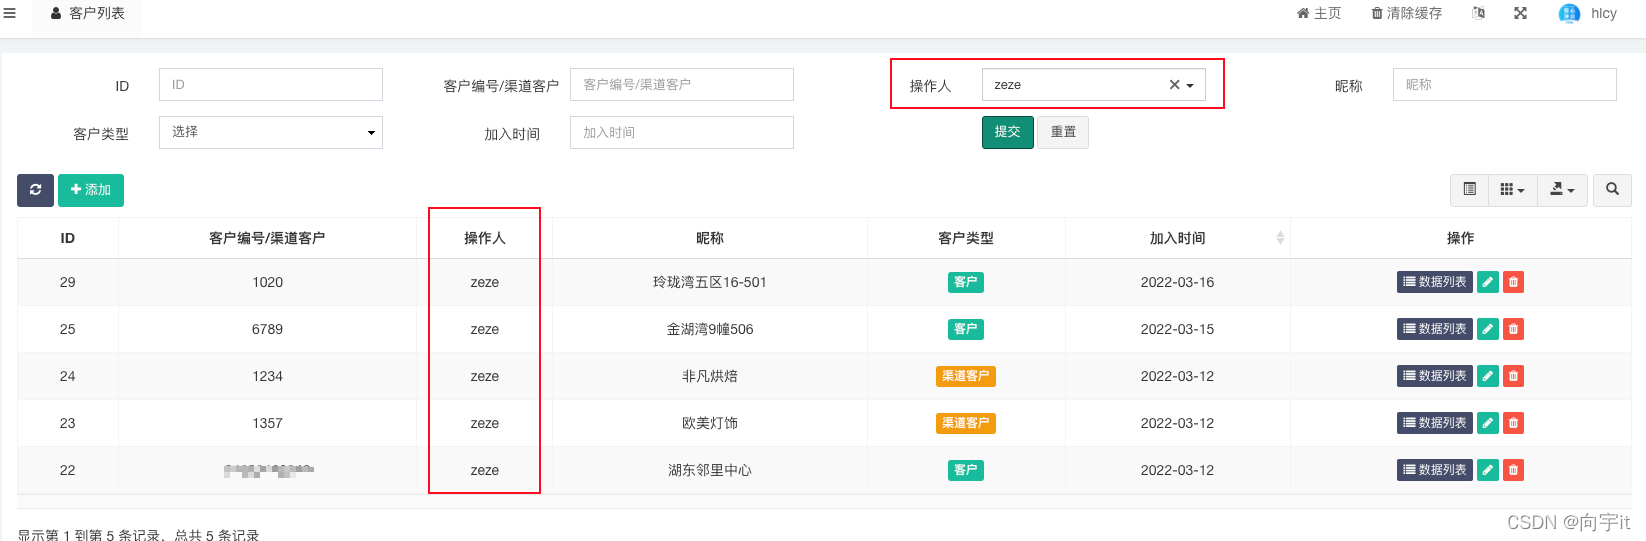Clear the zeze selection with the X
The height and width of the screenshot is (541, 1646).
(1174, 85)
